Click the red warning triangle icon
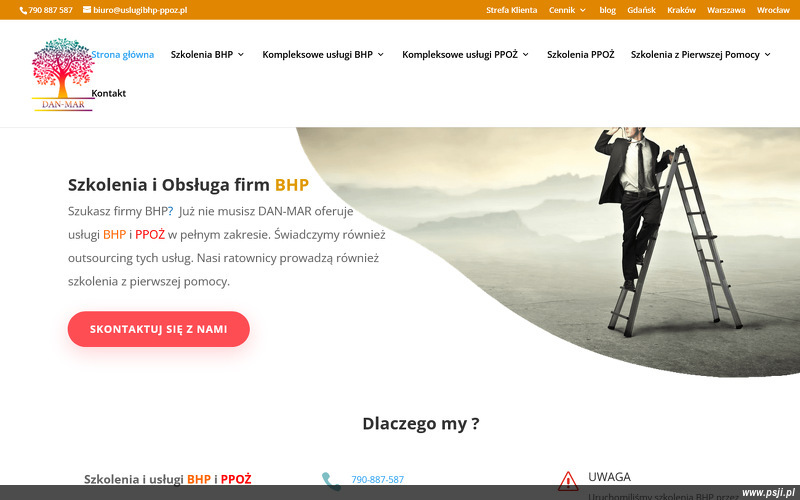This screenshot has height=500, width=800. coord(568,481)
